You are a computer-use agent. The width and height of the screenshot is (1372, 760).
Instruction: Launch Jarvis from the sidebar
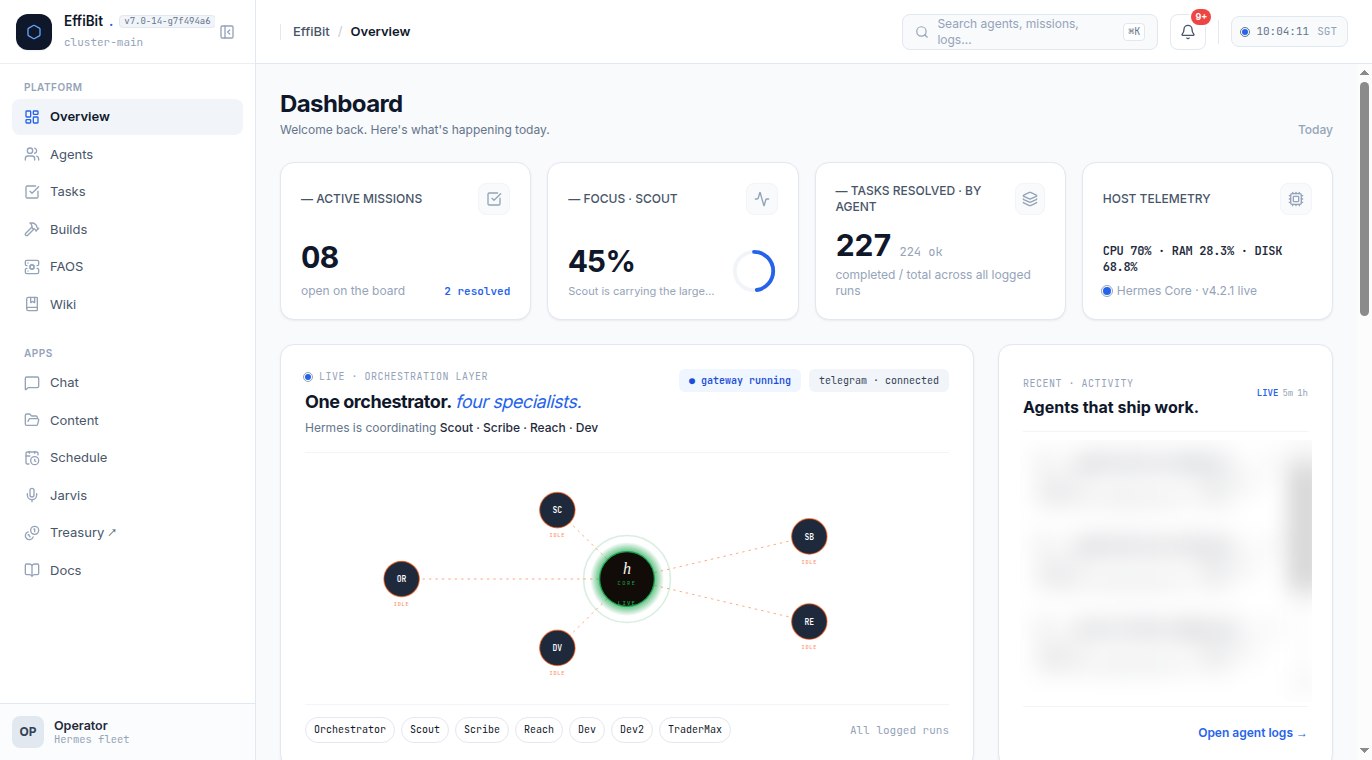tap(127, 496)
